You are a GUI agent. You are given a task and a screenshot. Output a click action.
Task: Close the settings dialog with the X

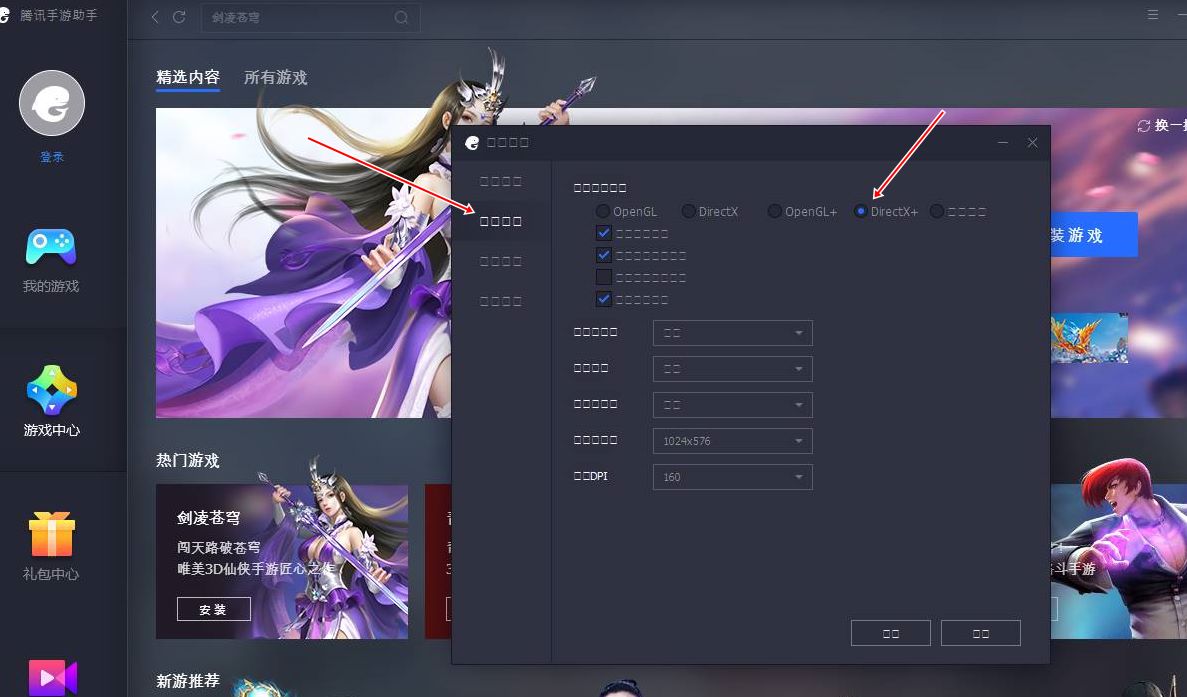pos(1032,142)
